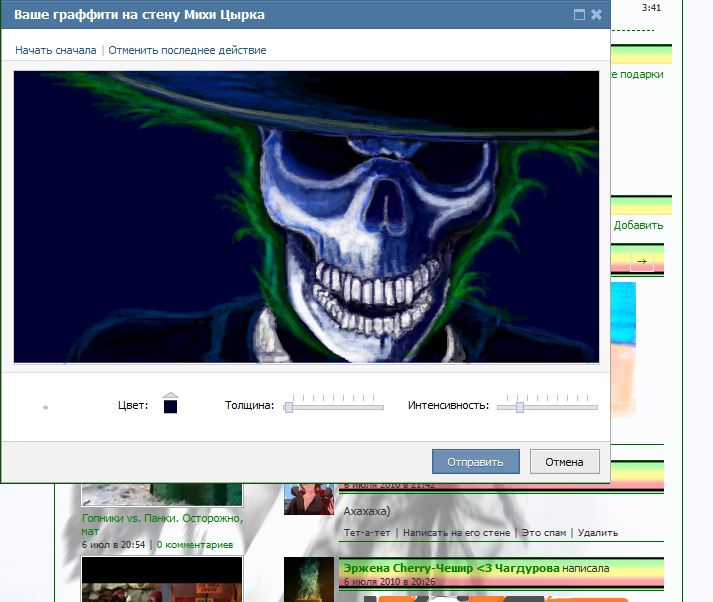Click the Добавить link on the right

pyautogui.click(x=638, y=225)
